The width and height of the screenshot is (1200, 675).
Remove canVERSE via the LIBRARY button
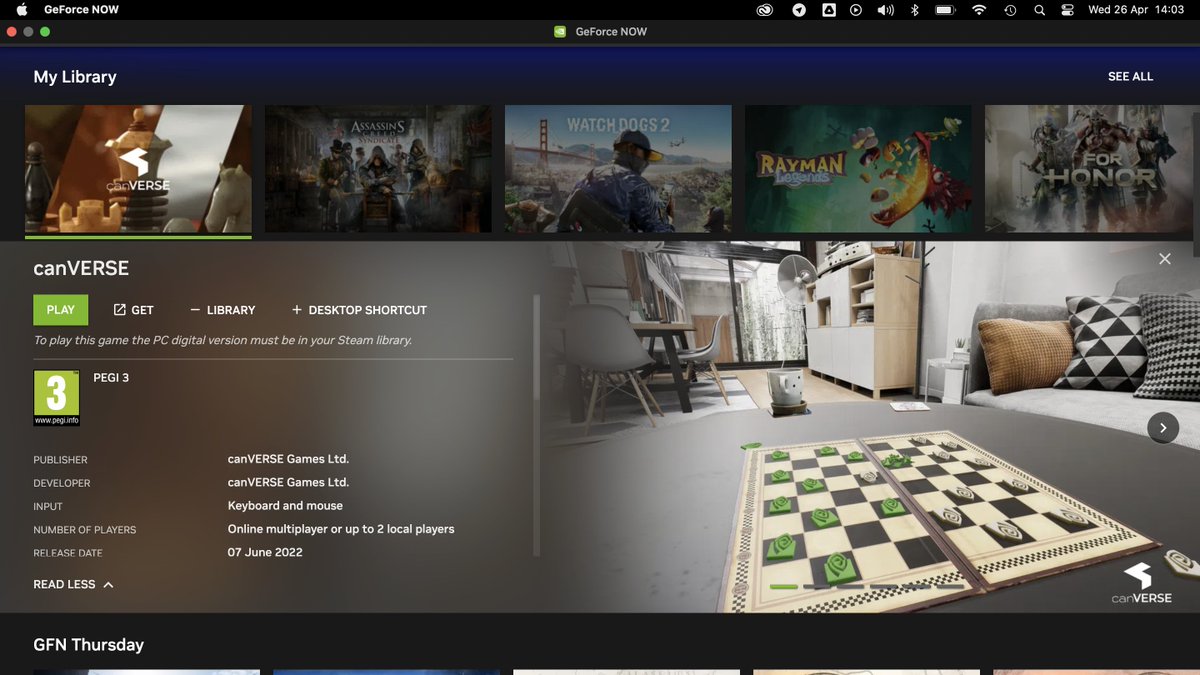click(222, 310)
